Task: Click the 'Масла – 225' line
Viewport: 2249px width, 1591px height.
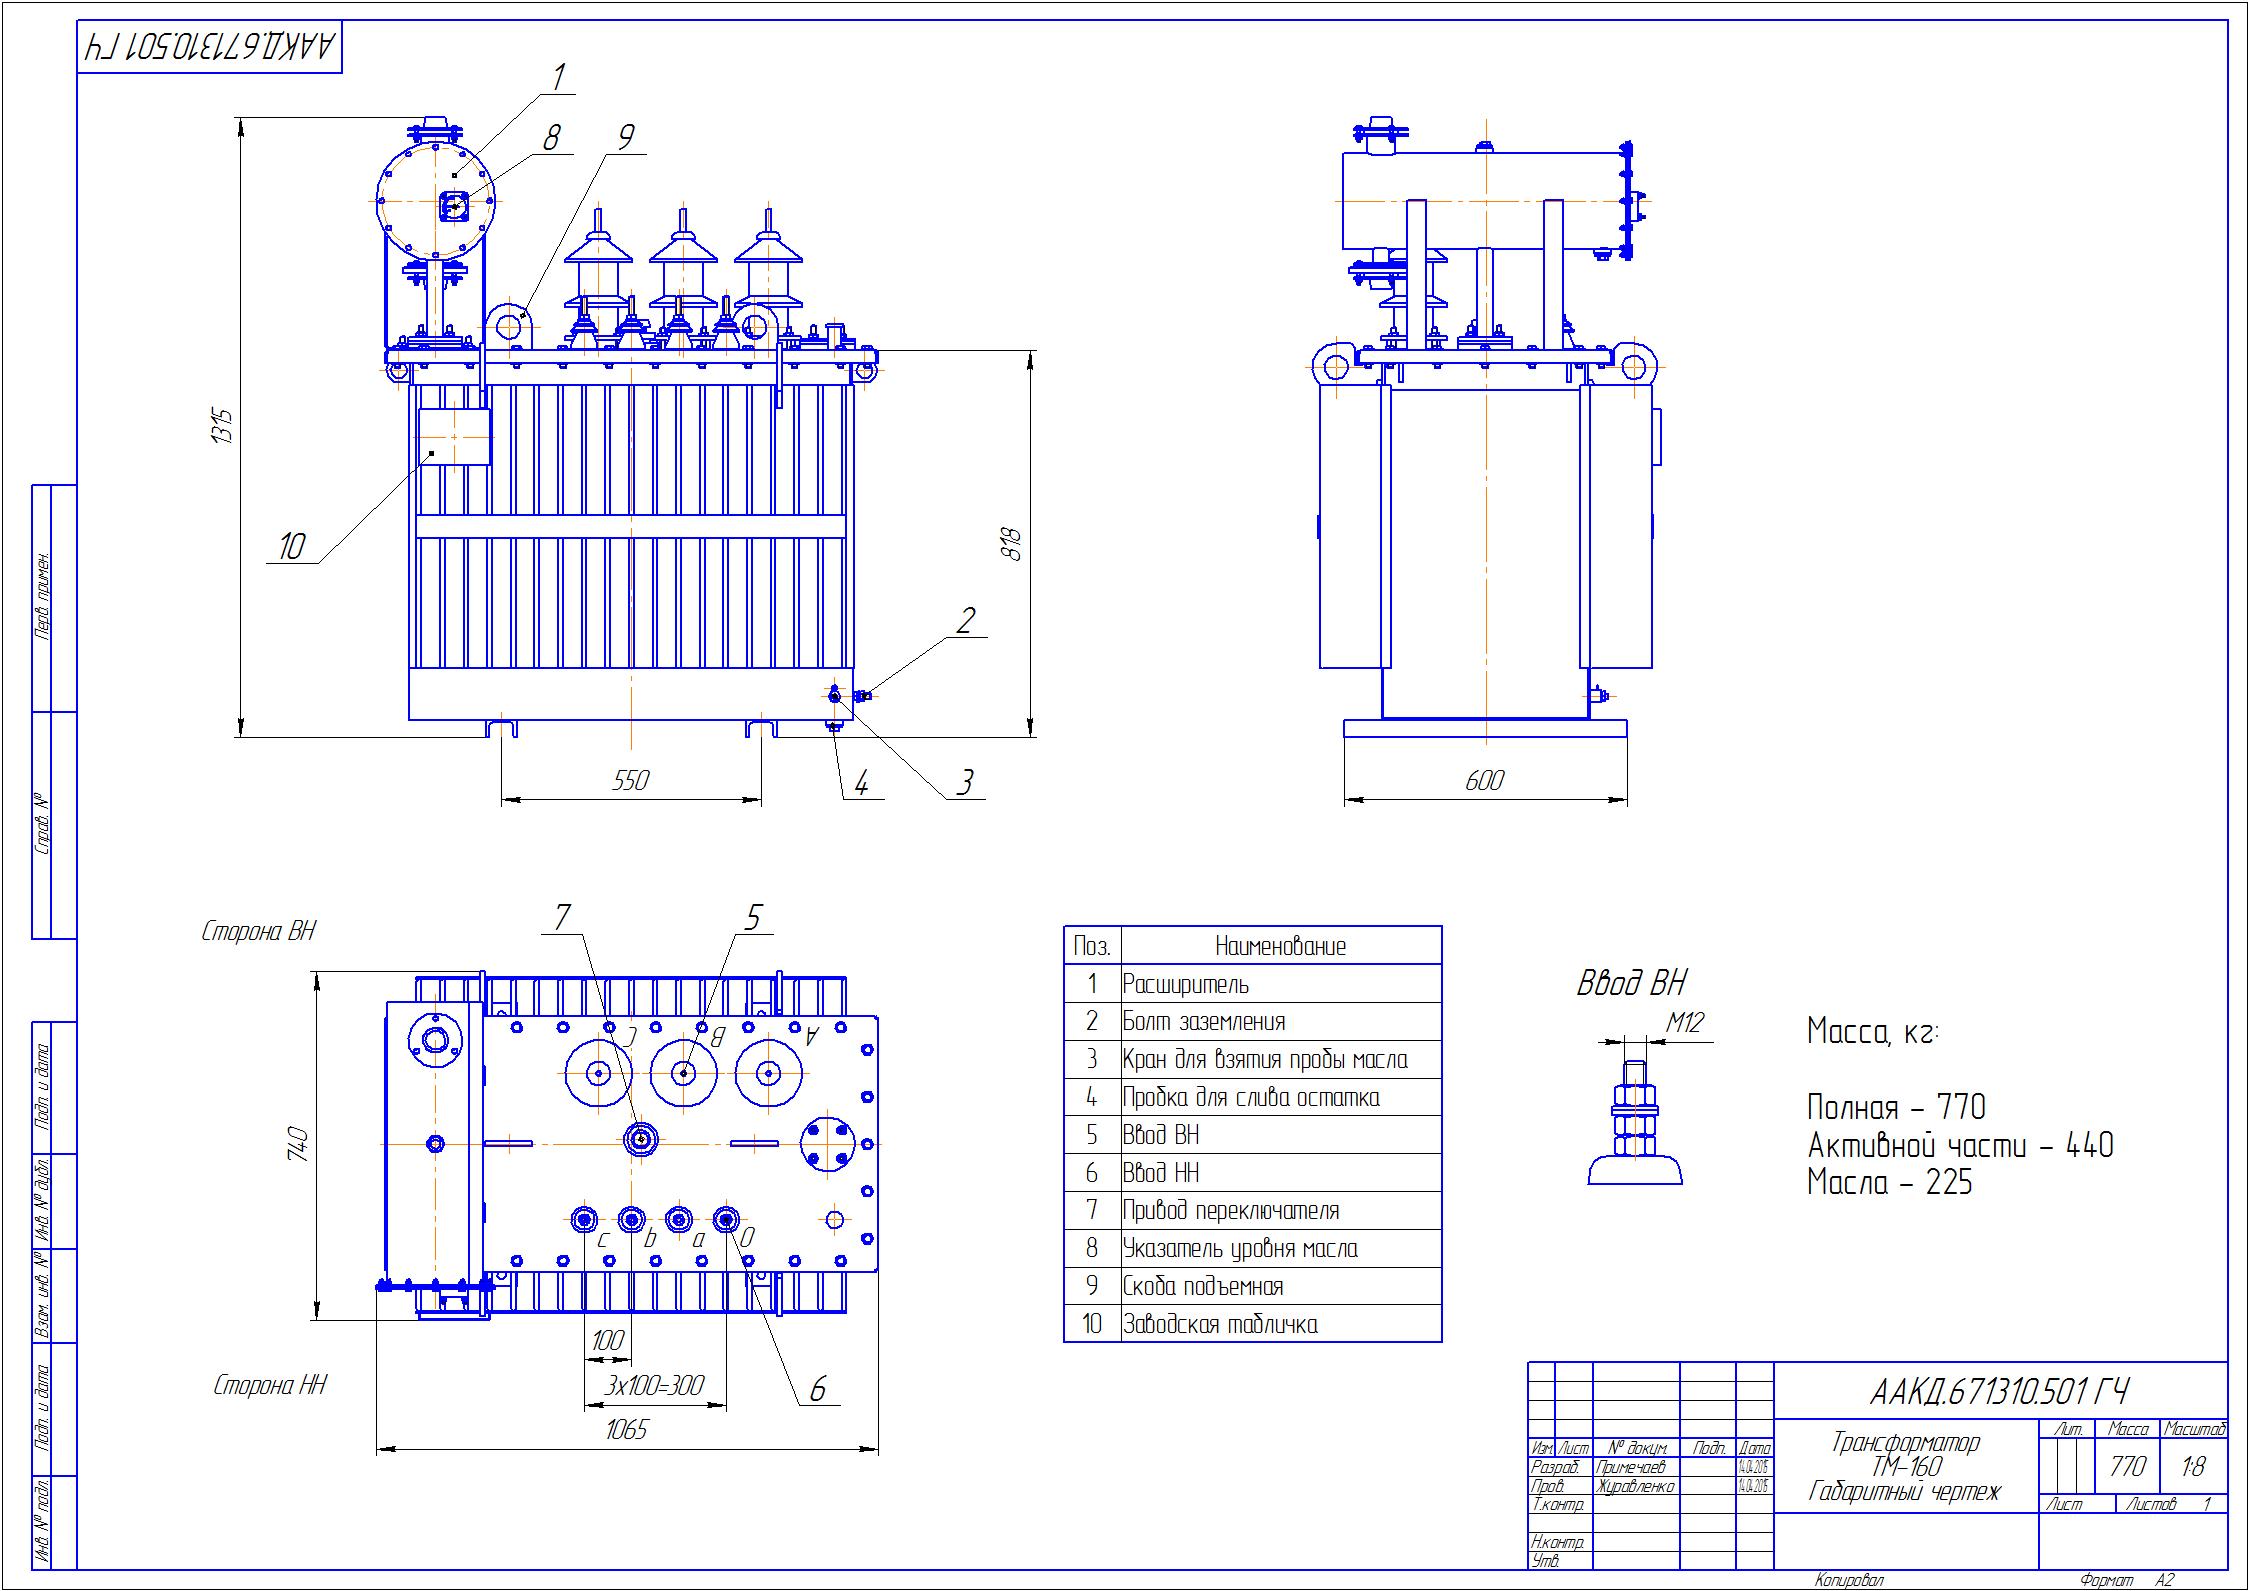Action: [1889, 1183]
